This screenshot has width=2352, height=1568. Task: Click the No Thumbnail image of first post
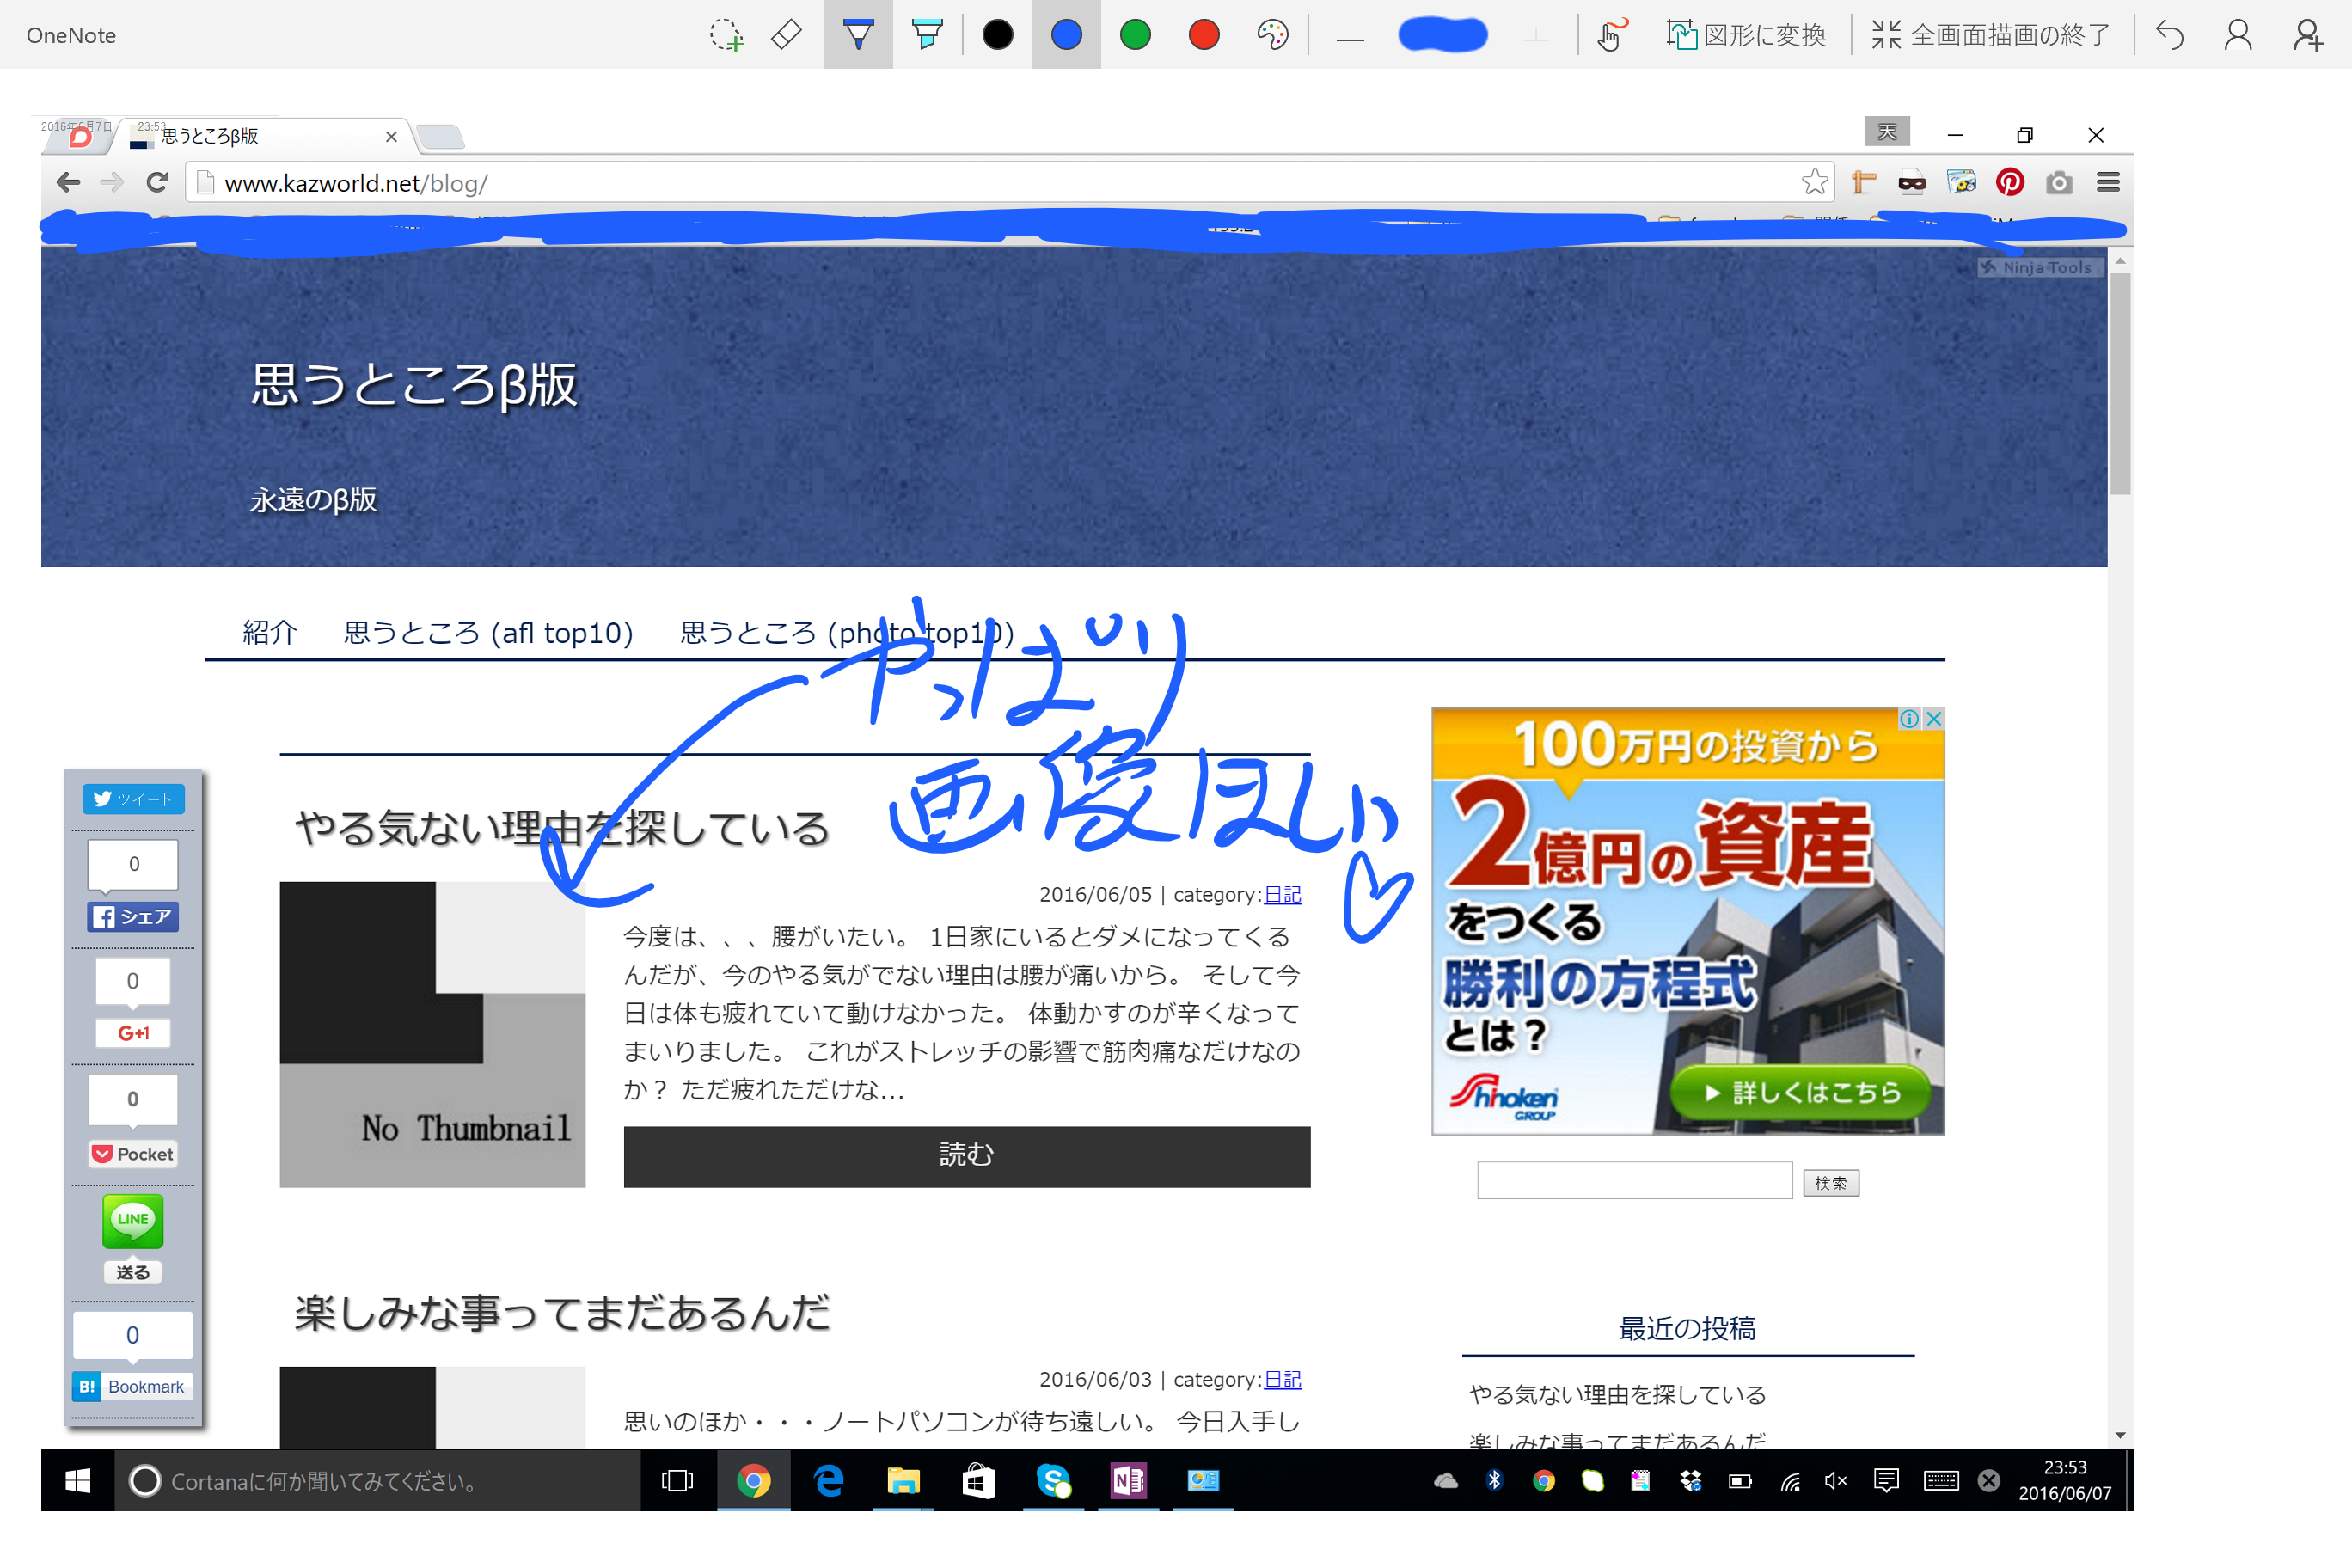(x=432, y=1034)
